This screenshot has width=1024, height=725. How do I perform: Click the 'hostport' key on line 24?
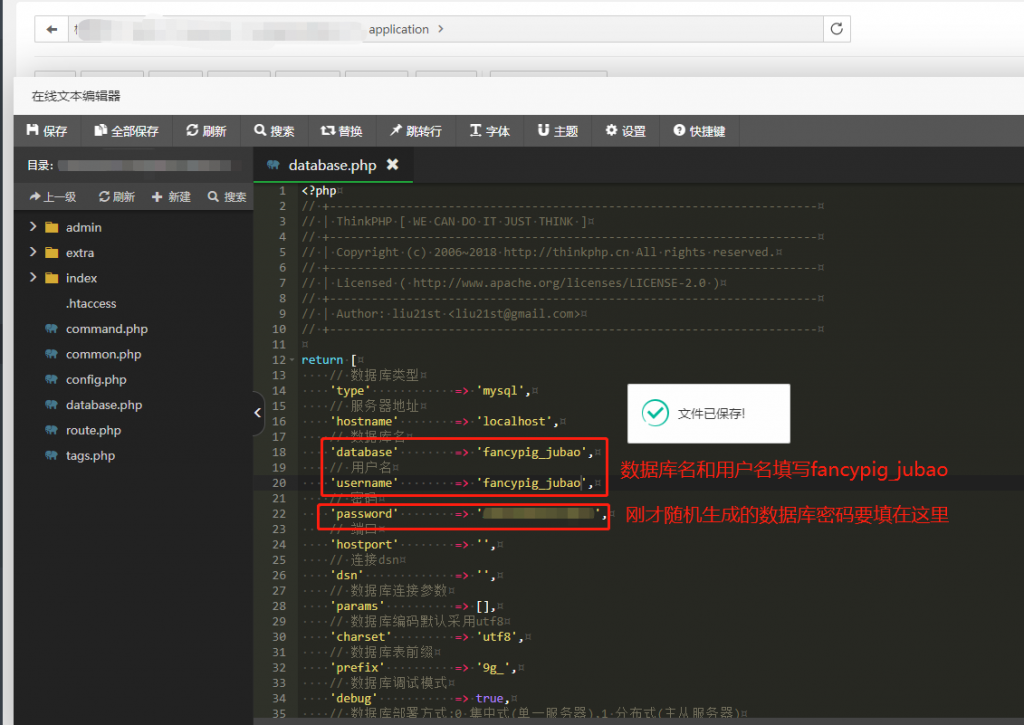tap(364, 544)
